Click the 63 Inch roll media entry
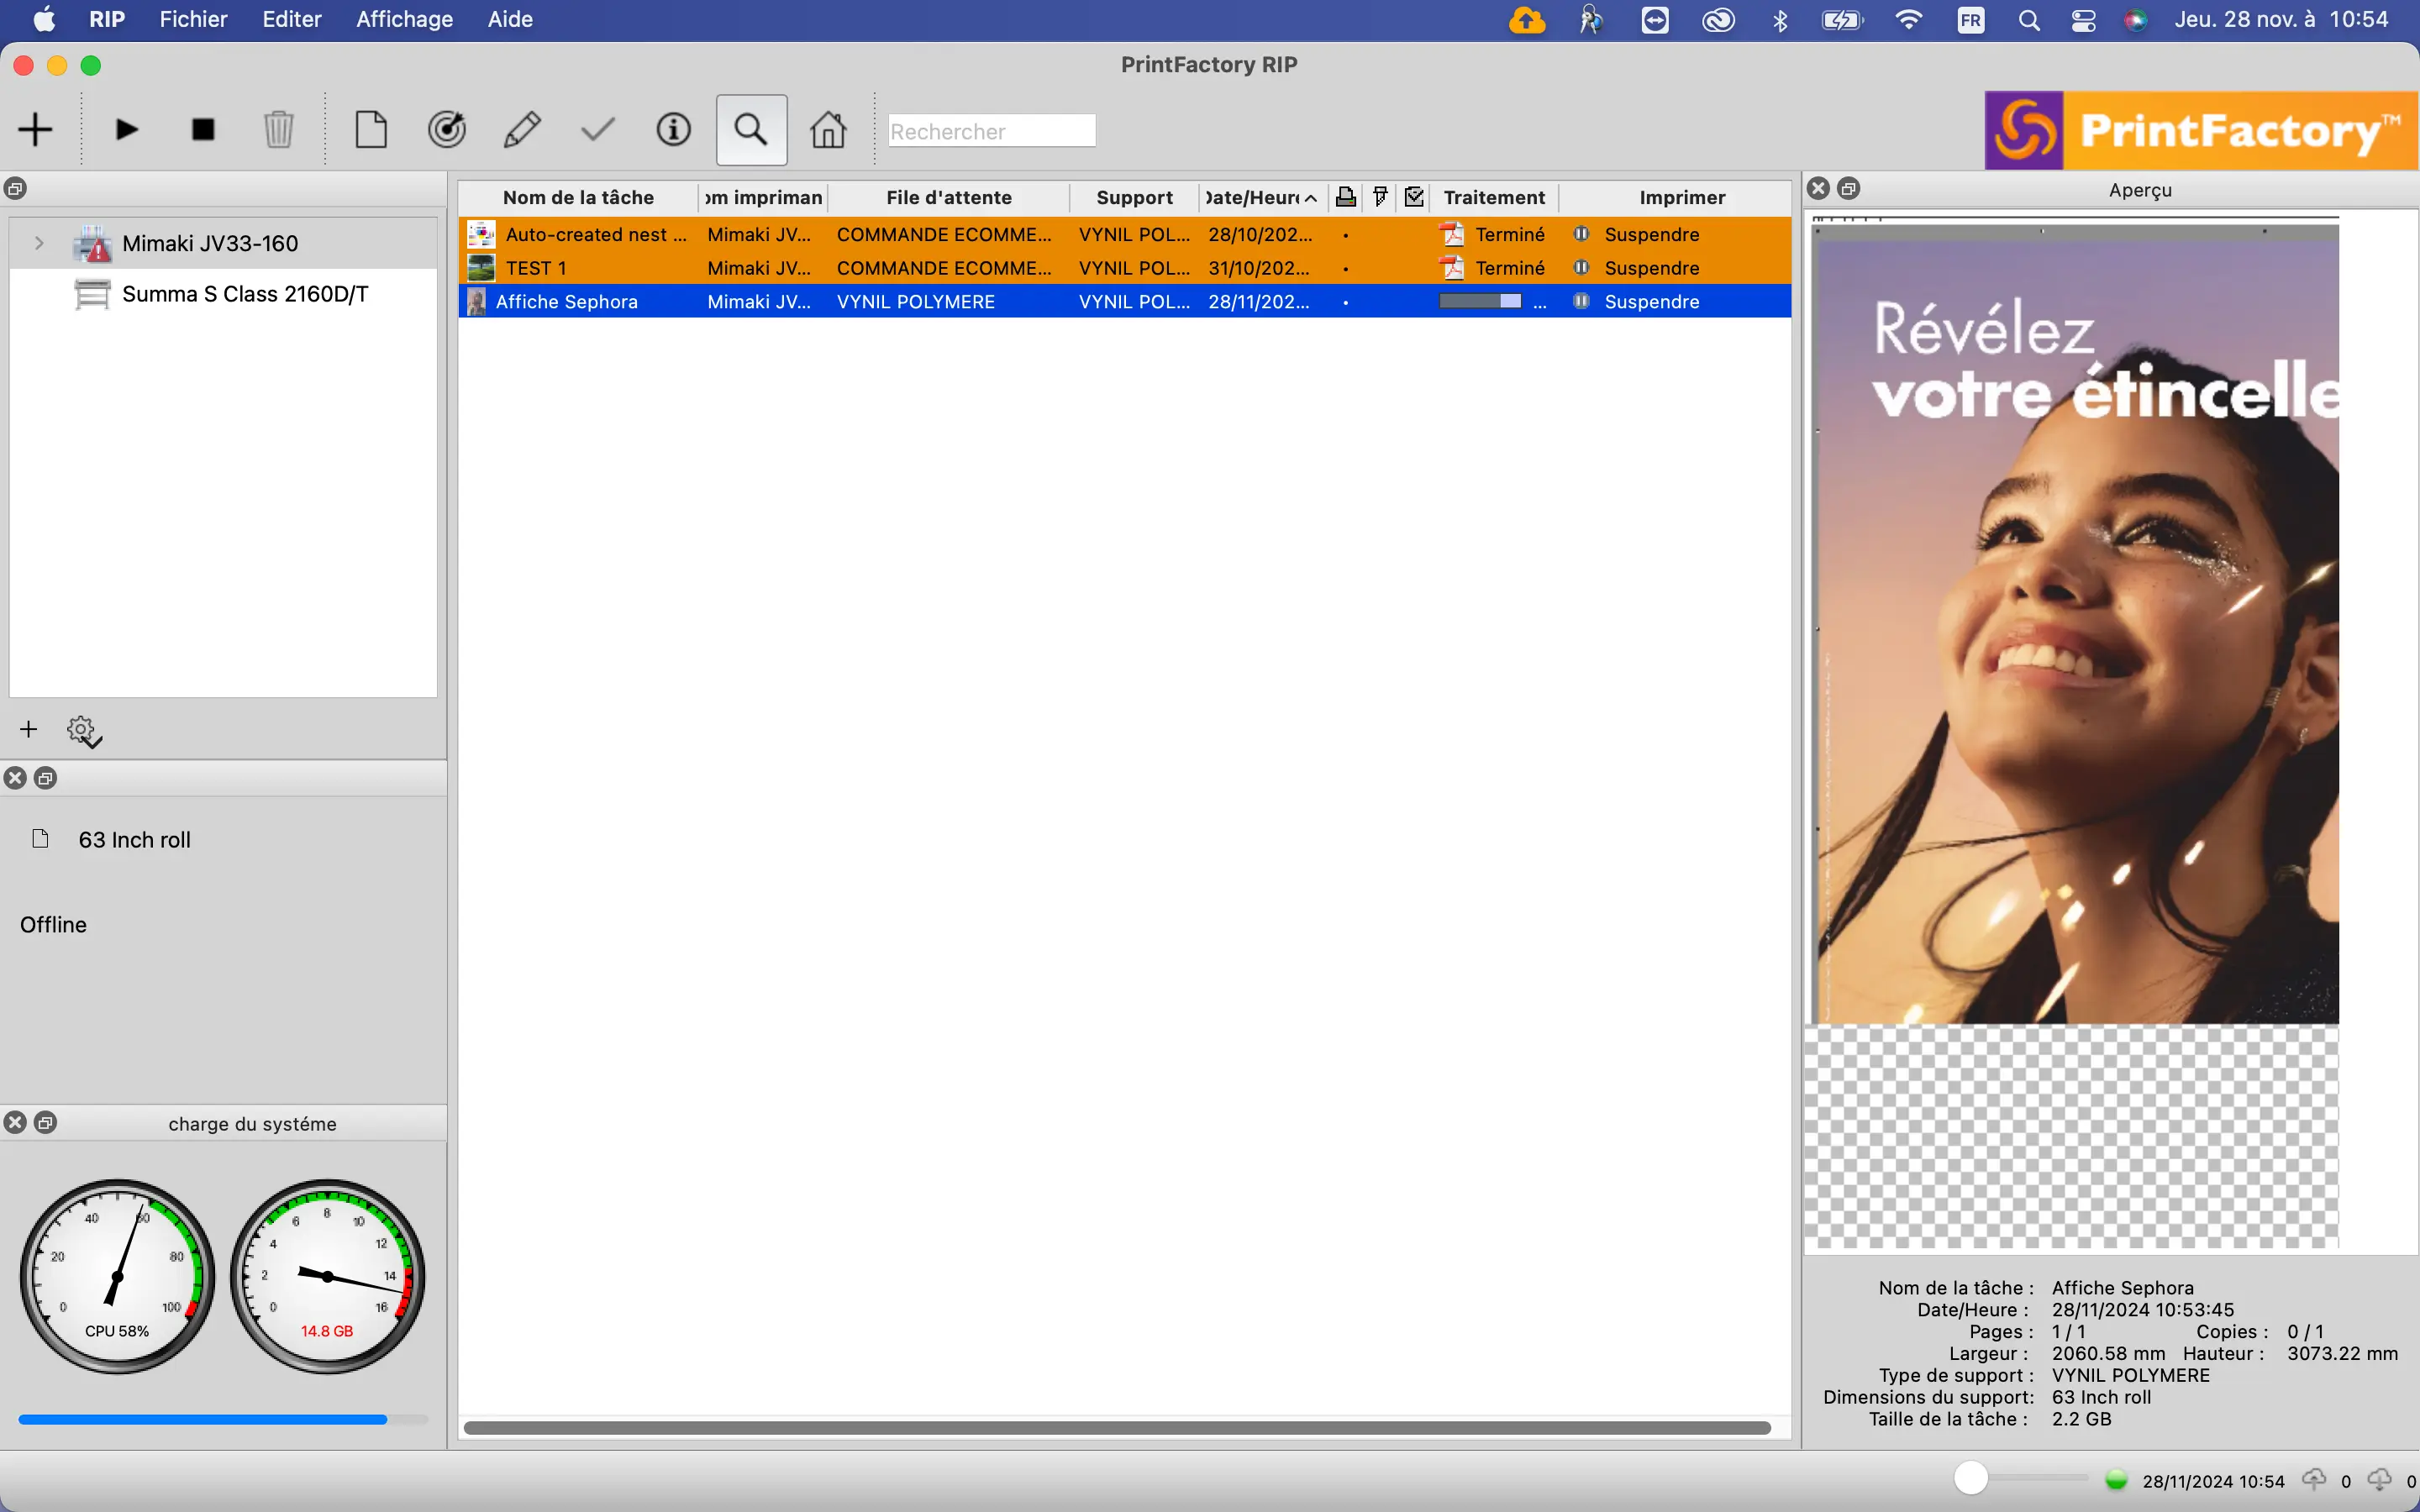Viewport: 2420px width, 1512px height. coord(134,840)
